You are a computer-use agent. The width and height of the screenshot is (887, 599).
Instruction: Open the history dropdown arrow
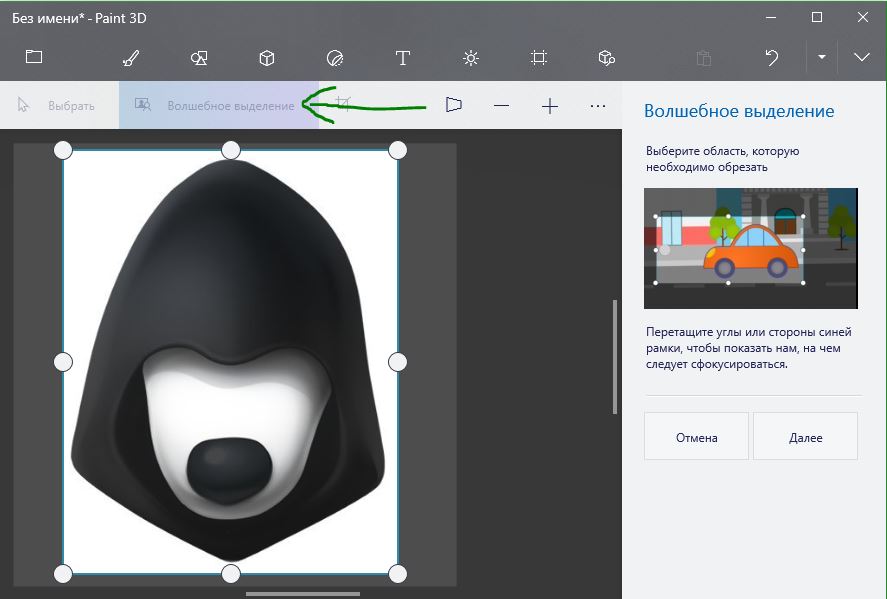[x=822, y=57]
